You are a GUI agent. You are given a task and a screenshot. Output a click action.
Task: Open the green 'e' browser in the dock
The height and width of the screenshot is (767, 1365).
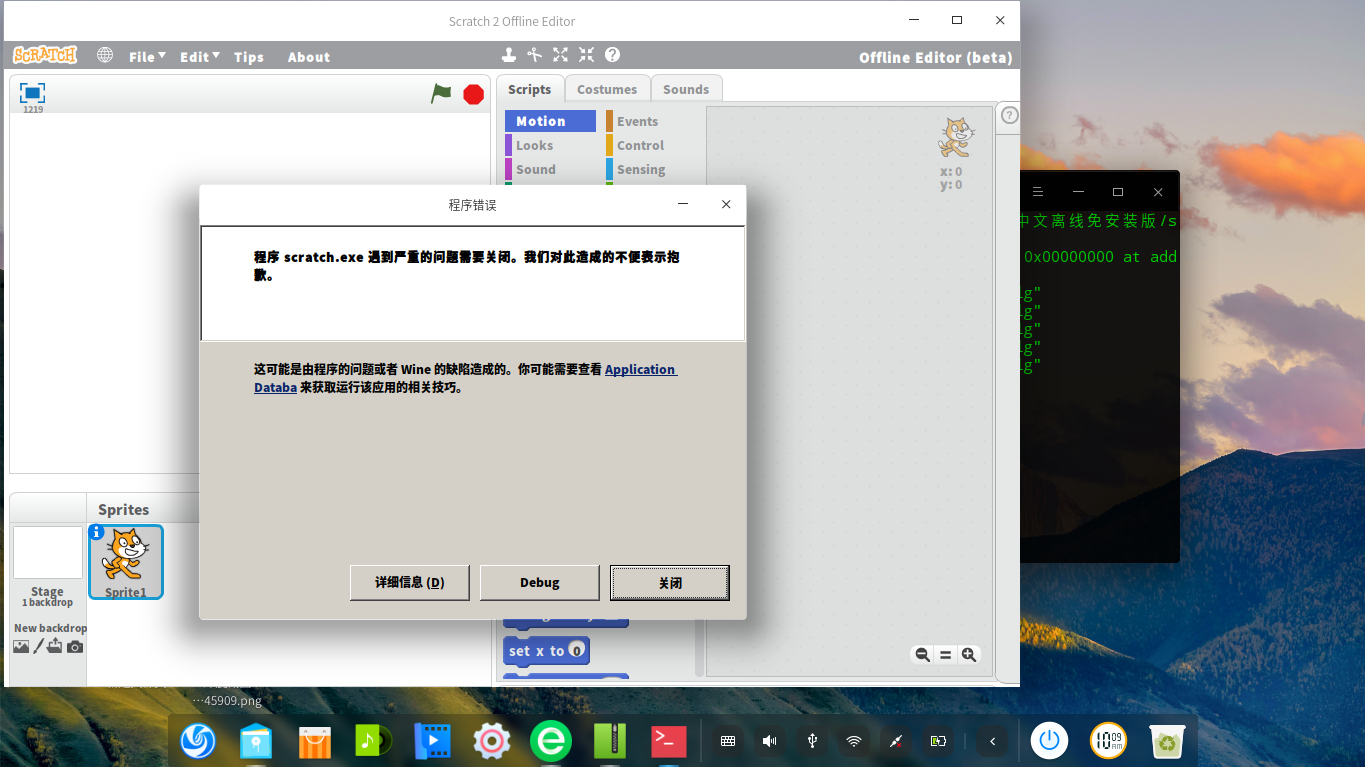click(551, 741)
